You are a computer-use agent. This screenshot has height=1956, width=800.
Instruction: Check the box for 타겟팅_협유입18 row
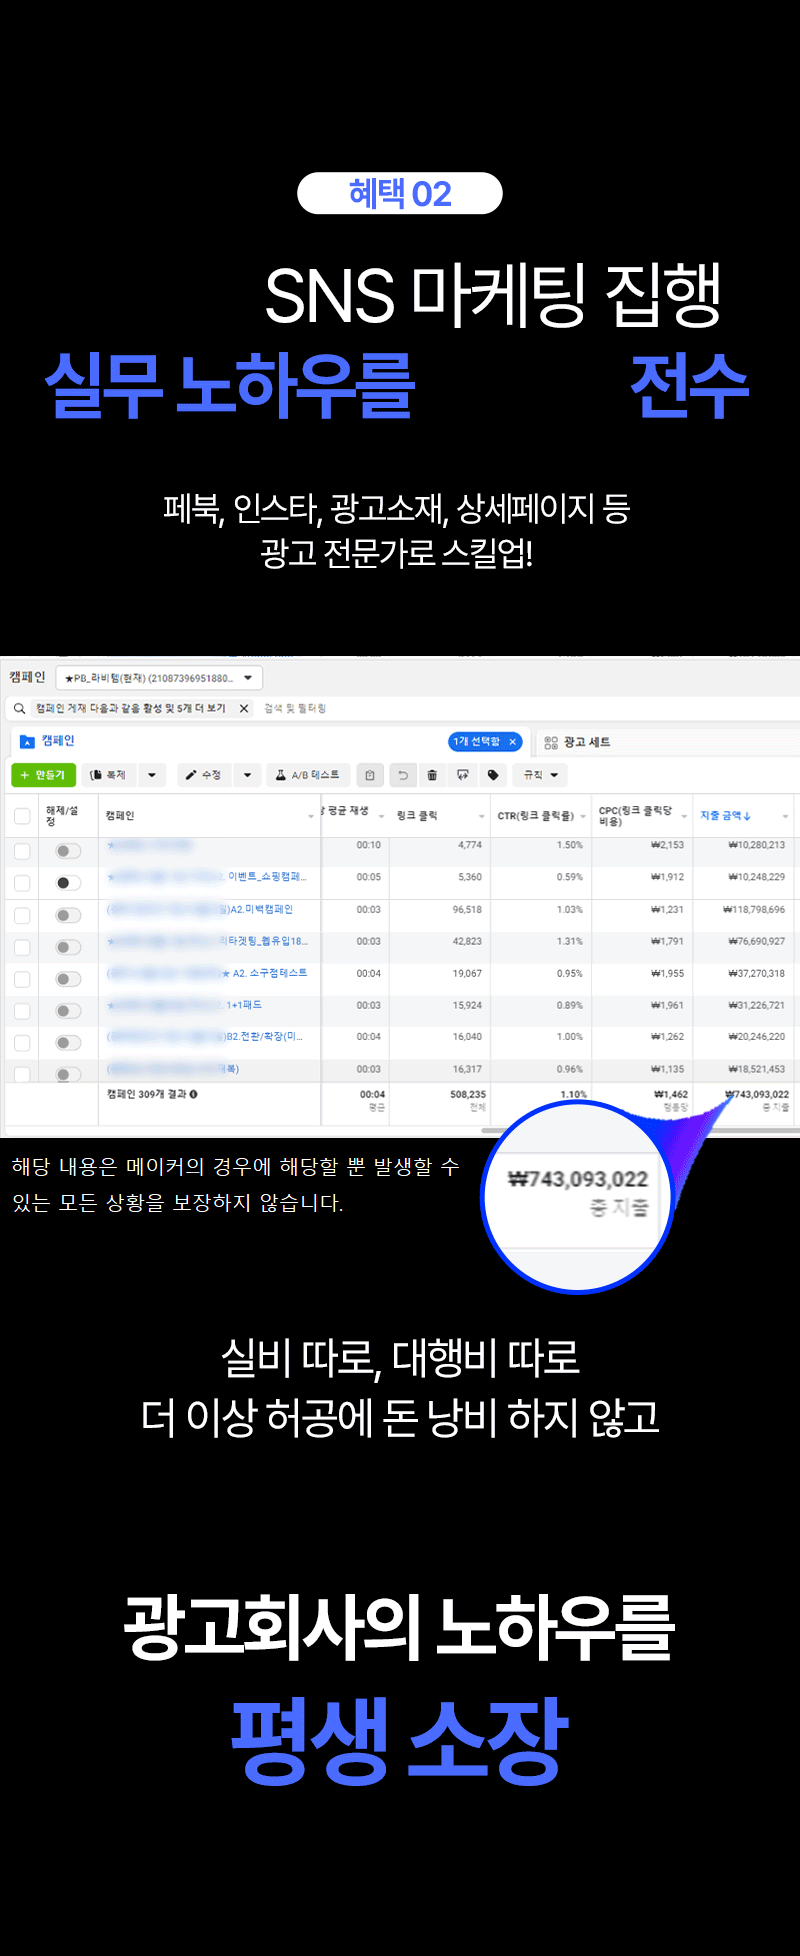pos(22,947)
